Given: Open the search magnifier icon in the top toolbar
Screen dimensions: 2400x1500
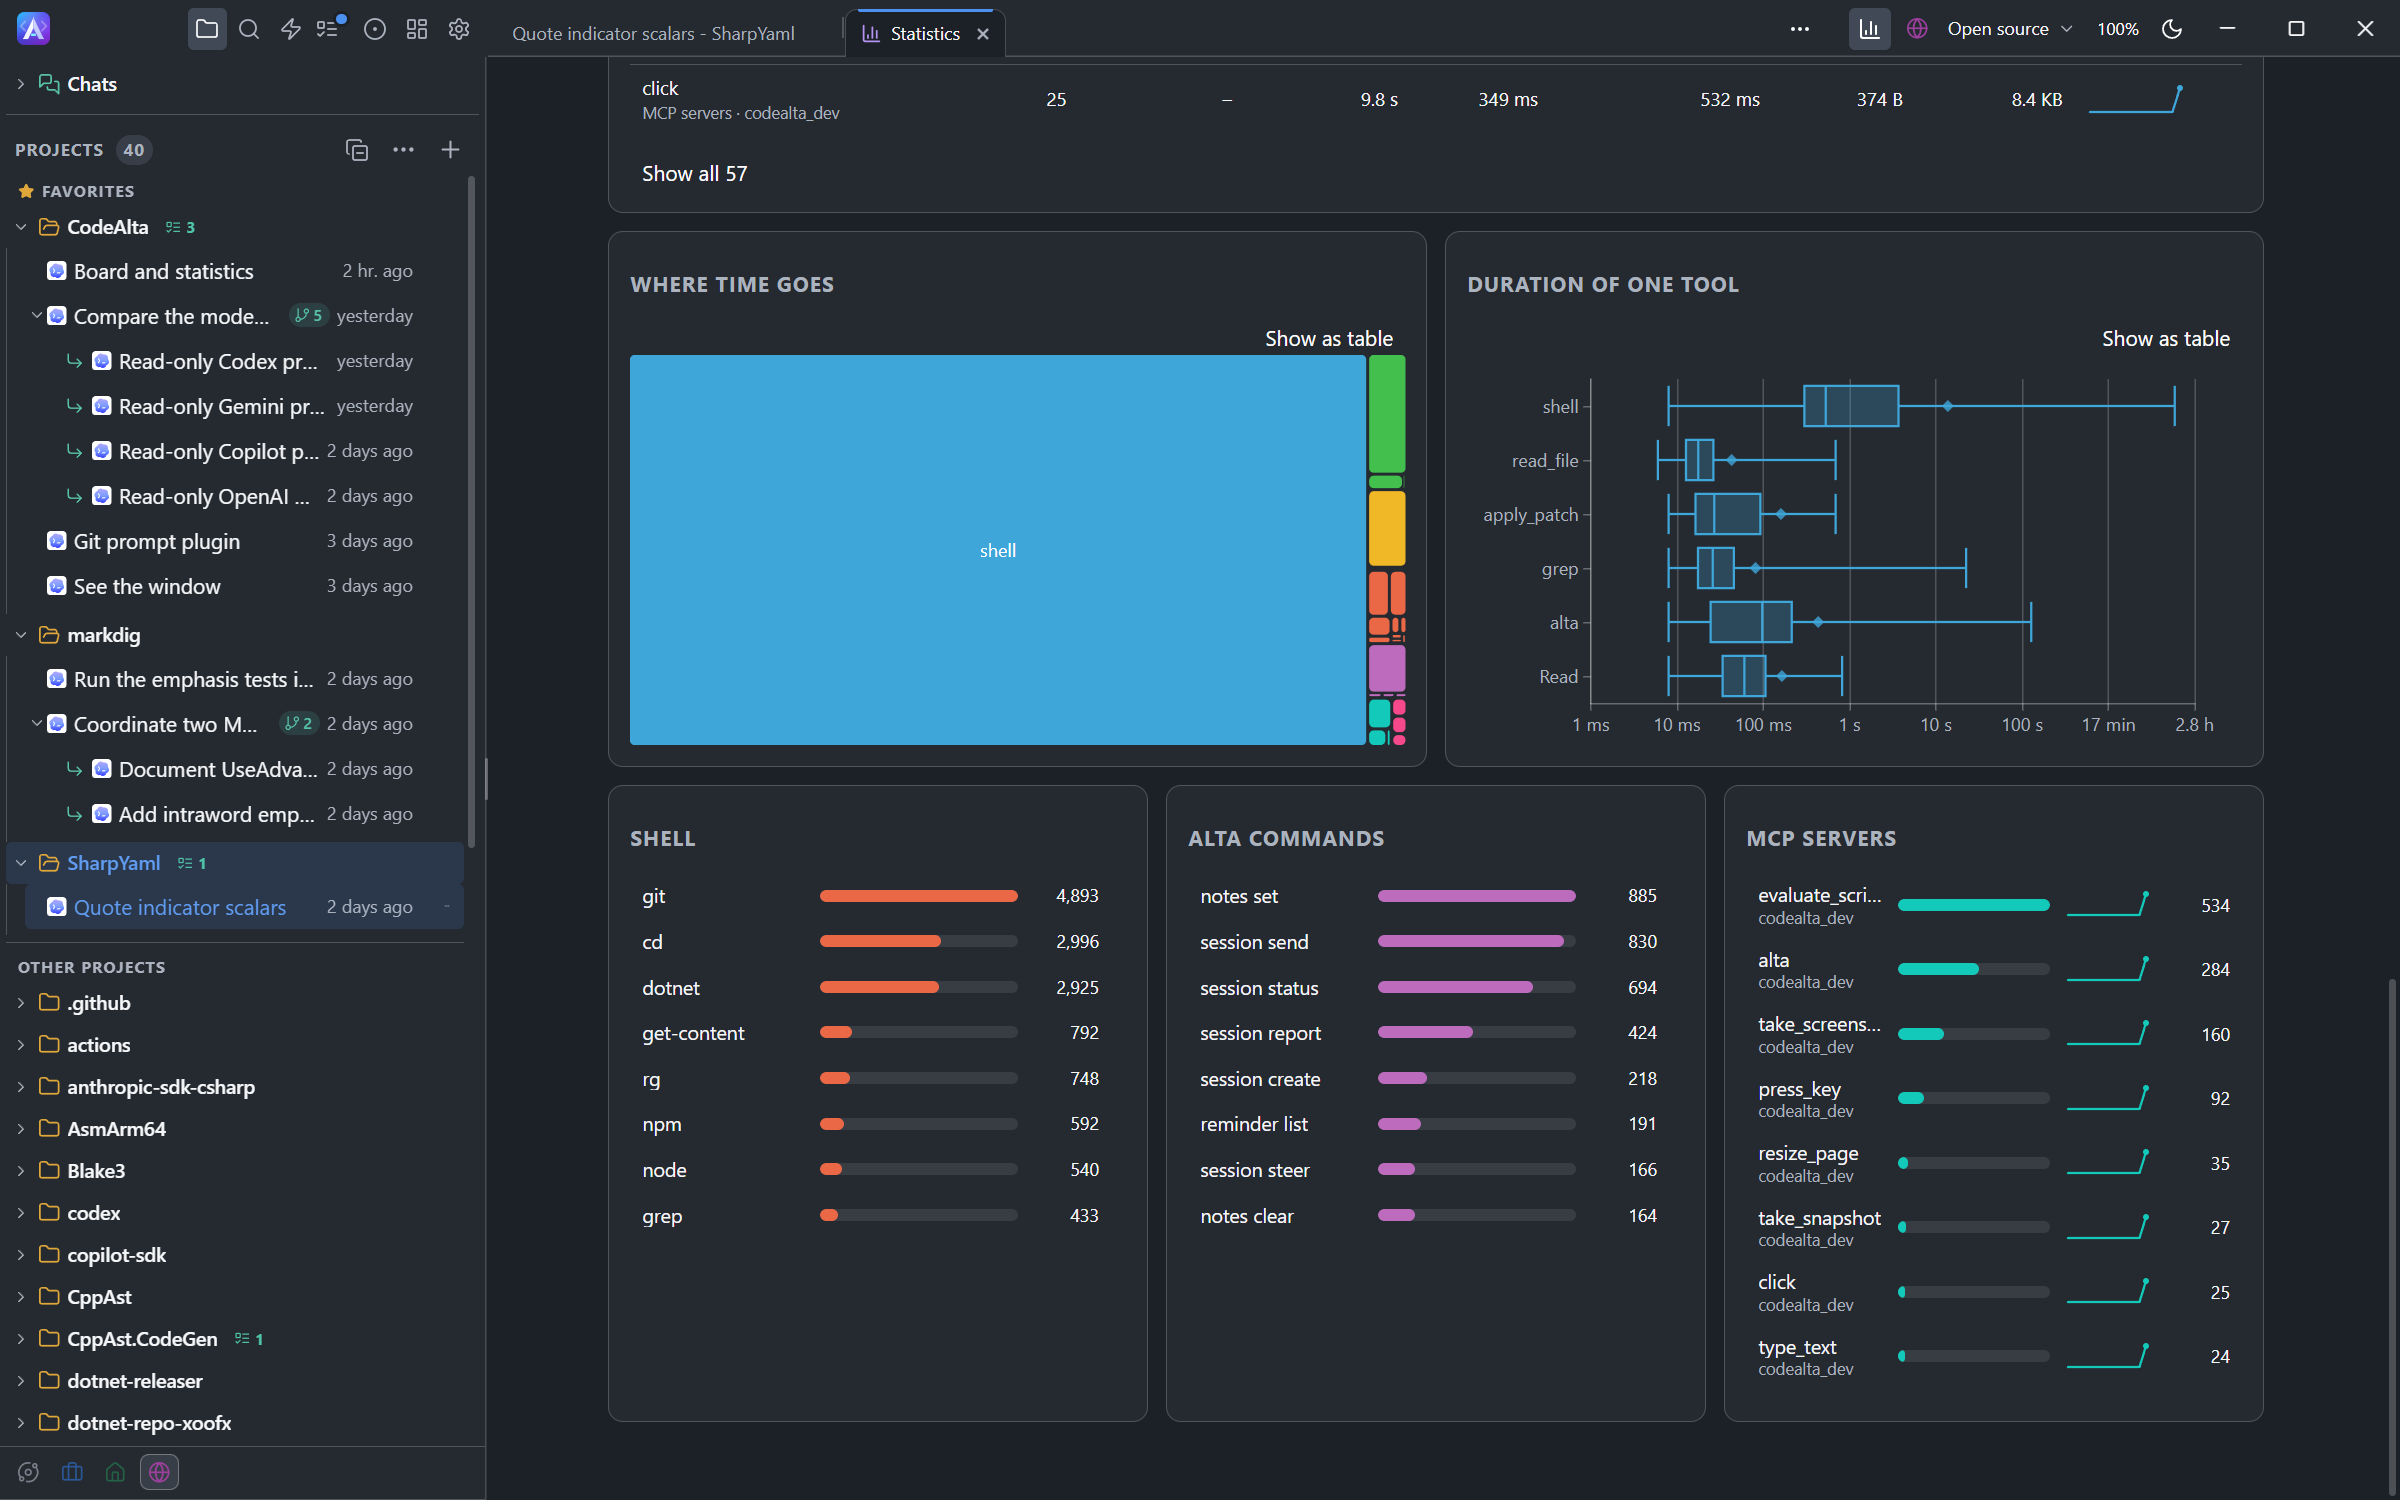Looking at the screenshot, I should [x=249, y=29].
